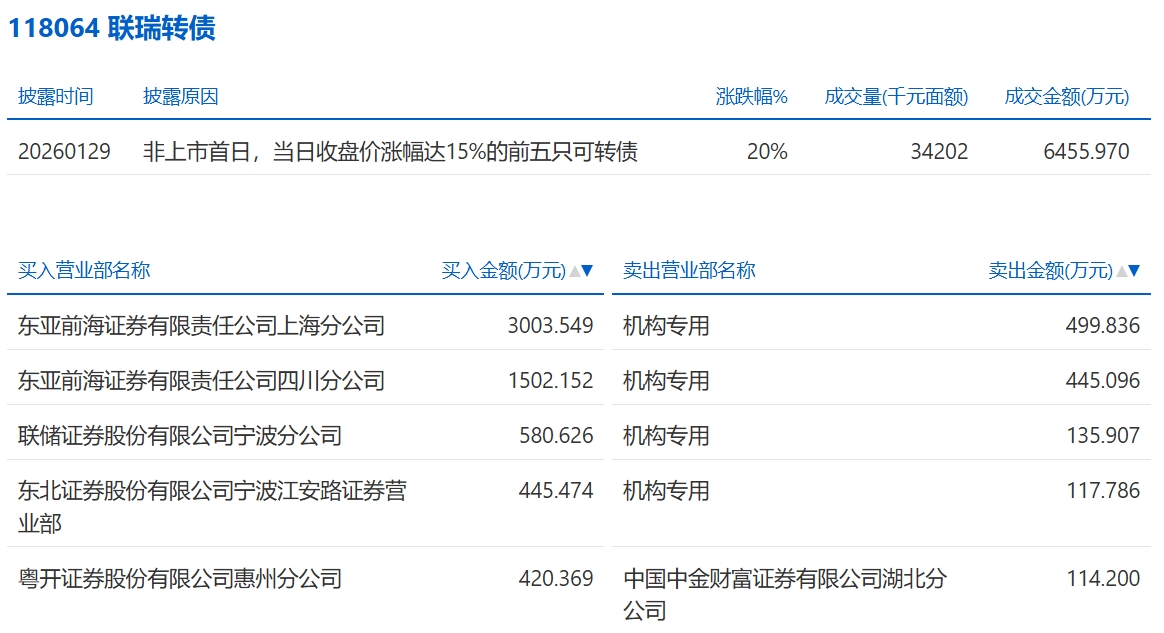
Task: Select 东亚前海证券有限责任公司四川分公司 row
Action: point(201,381)
